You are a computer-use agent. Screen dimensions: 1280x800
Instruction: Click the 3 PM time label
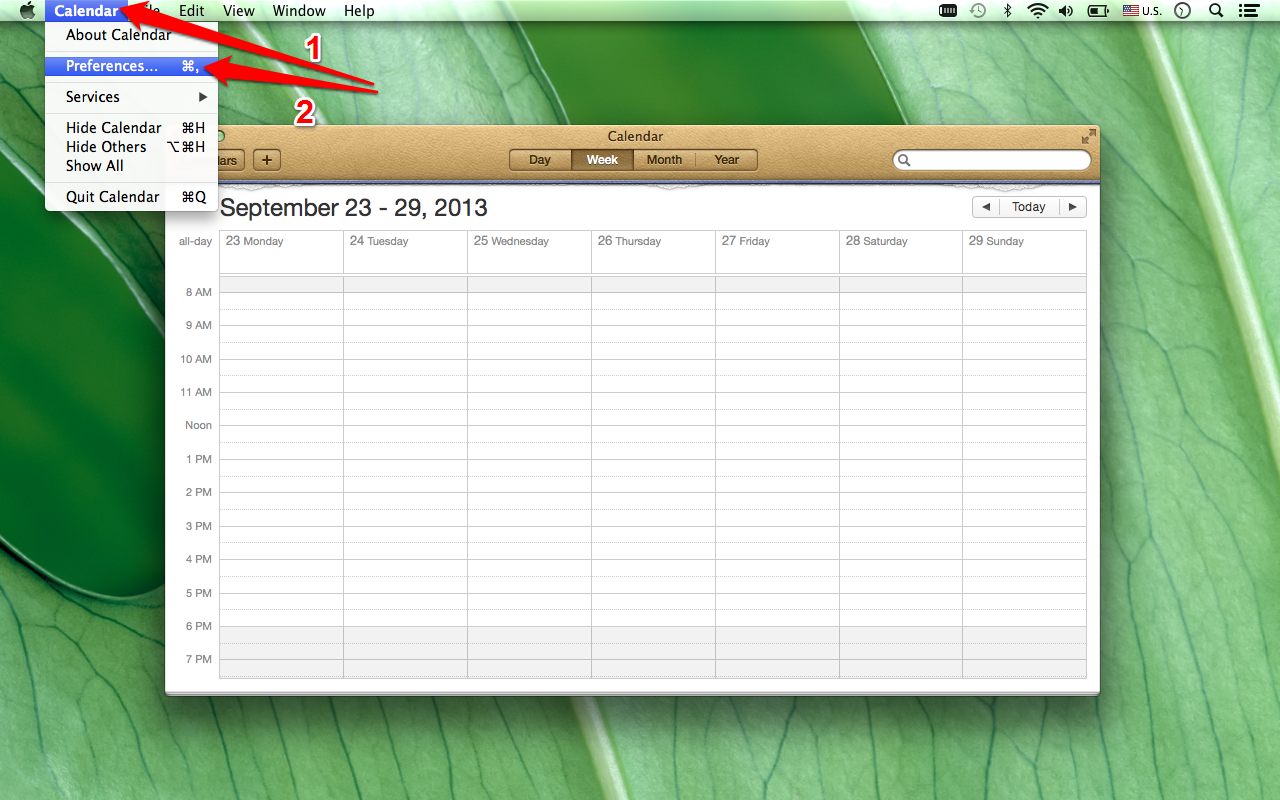point(199,526)
